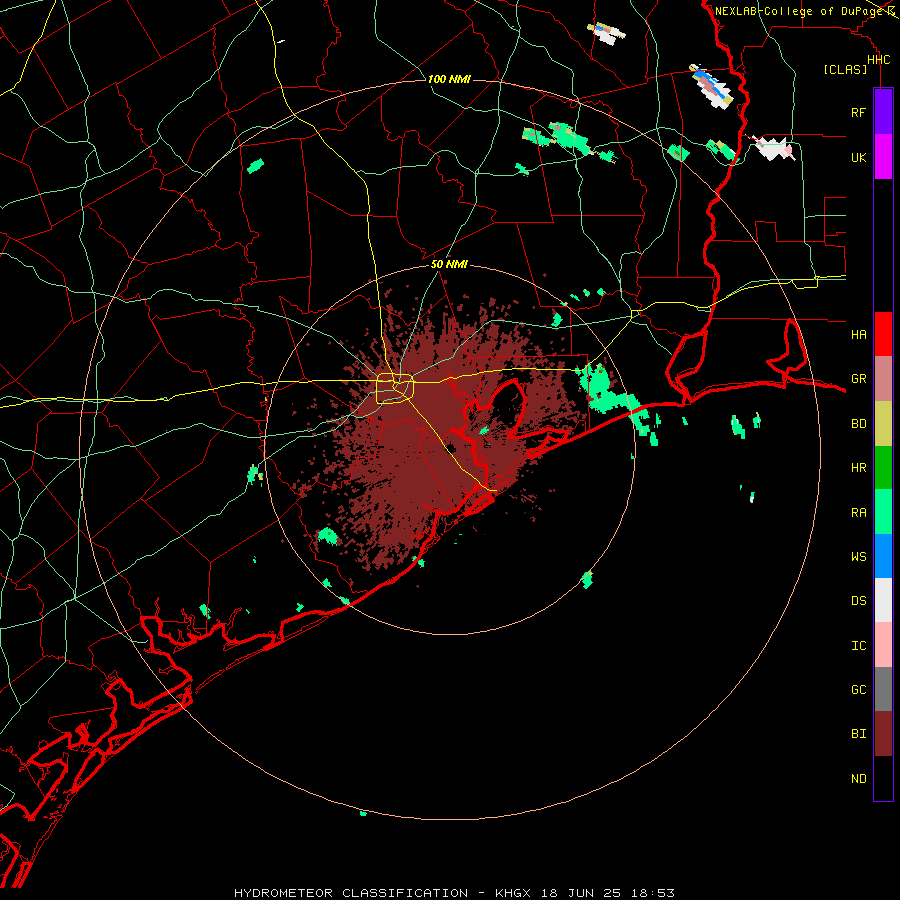
Task: Click the 'BD' legend label
Action: (x=858, y=424)
